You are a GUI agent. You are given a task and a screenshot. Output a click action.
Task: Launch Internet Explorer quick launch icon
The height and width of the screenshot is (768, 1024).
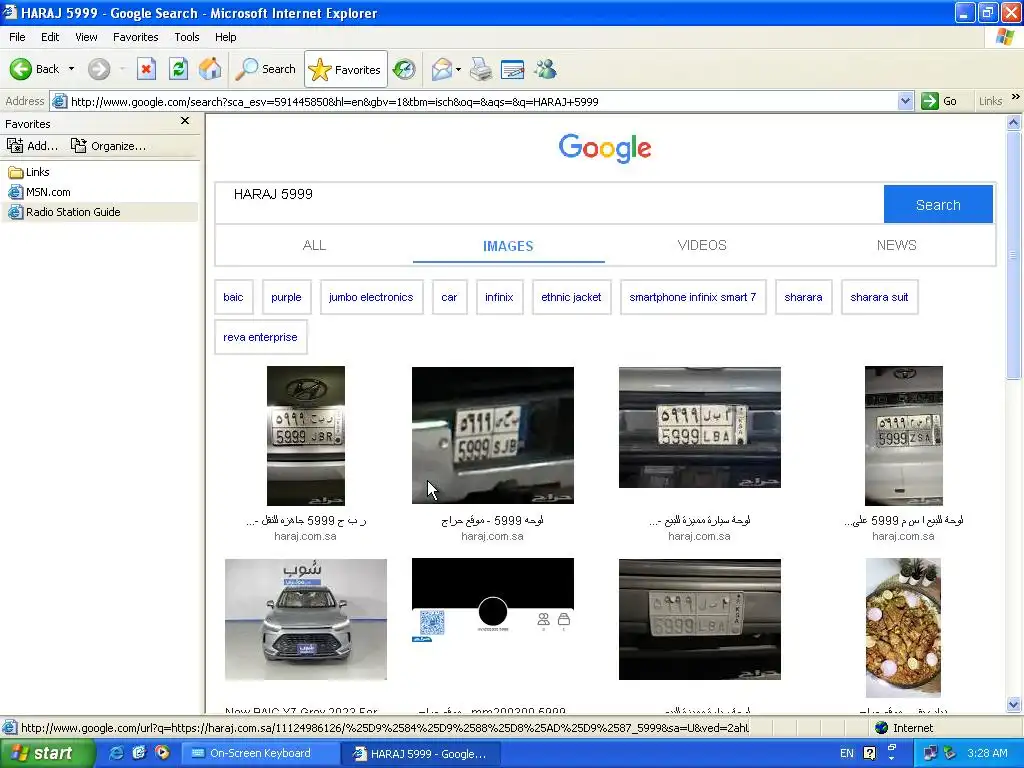pyautogui.click(x=117, y=753)
